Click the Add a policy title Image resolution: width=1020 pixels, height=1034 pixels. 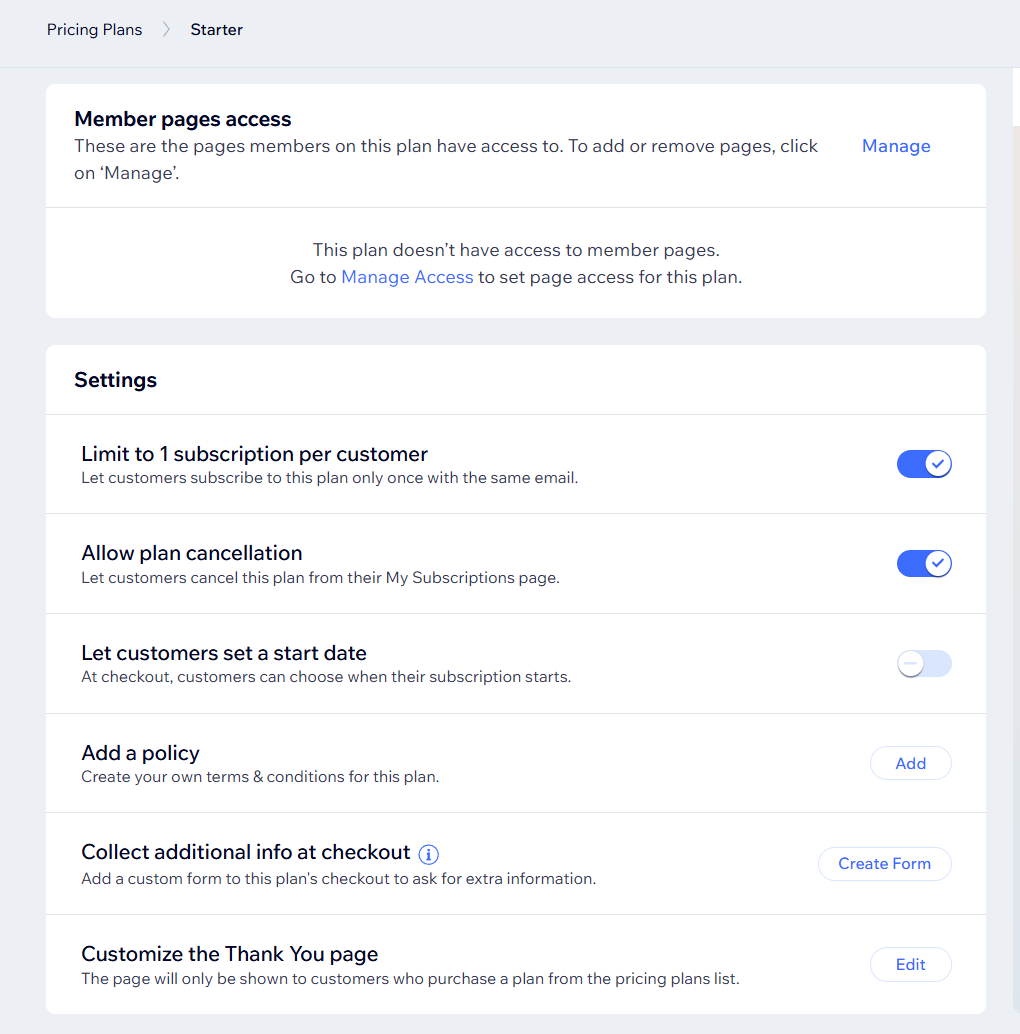coord(140,753)
